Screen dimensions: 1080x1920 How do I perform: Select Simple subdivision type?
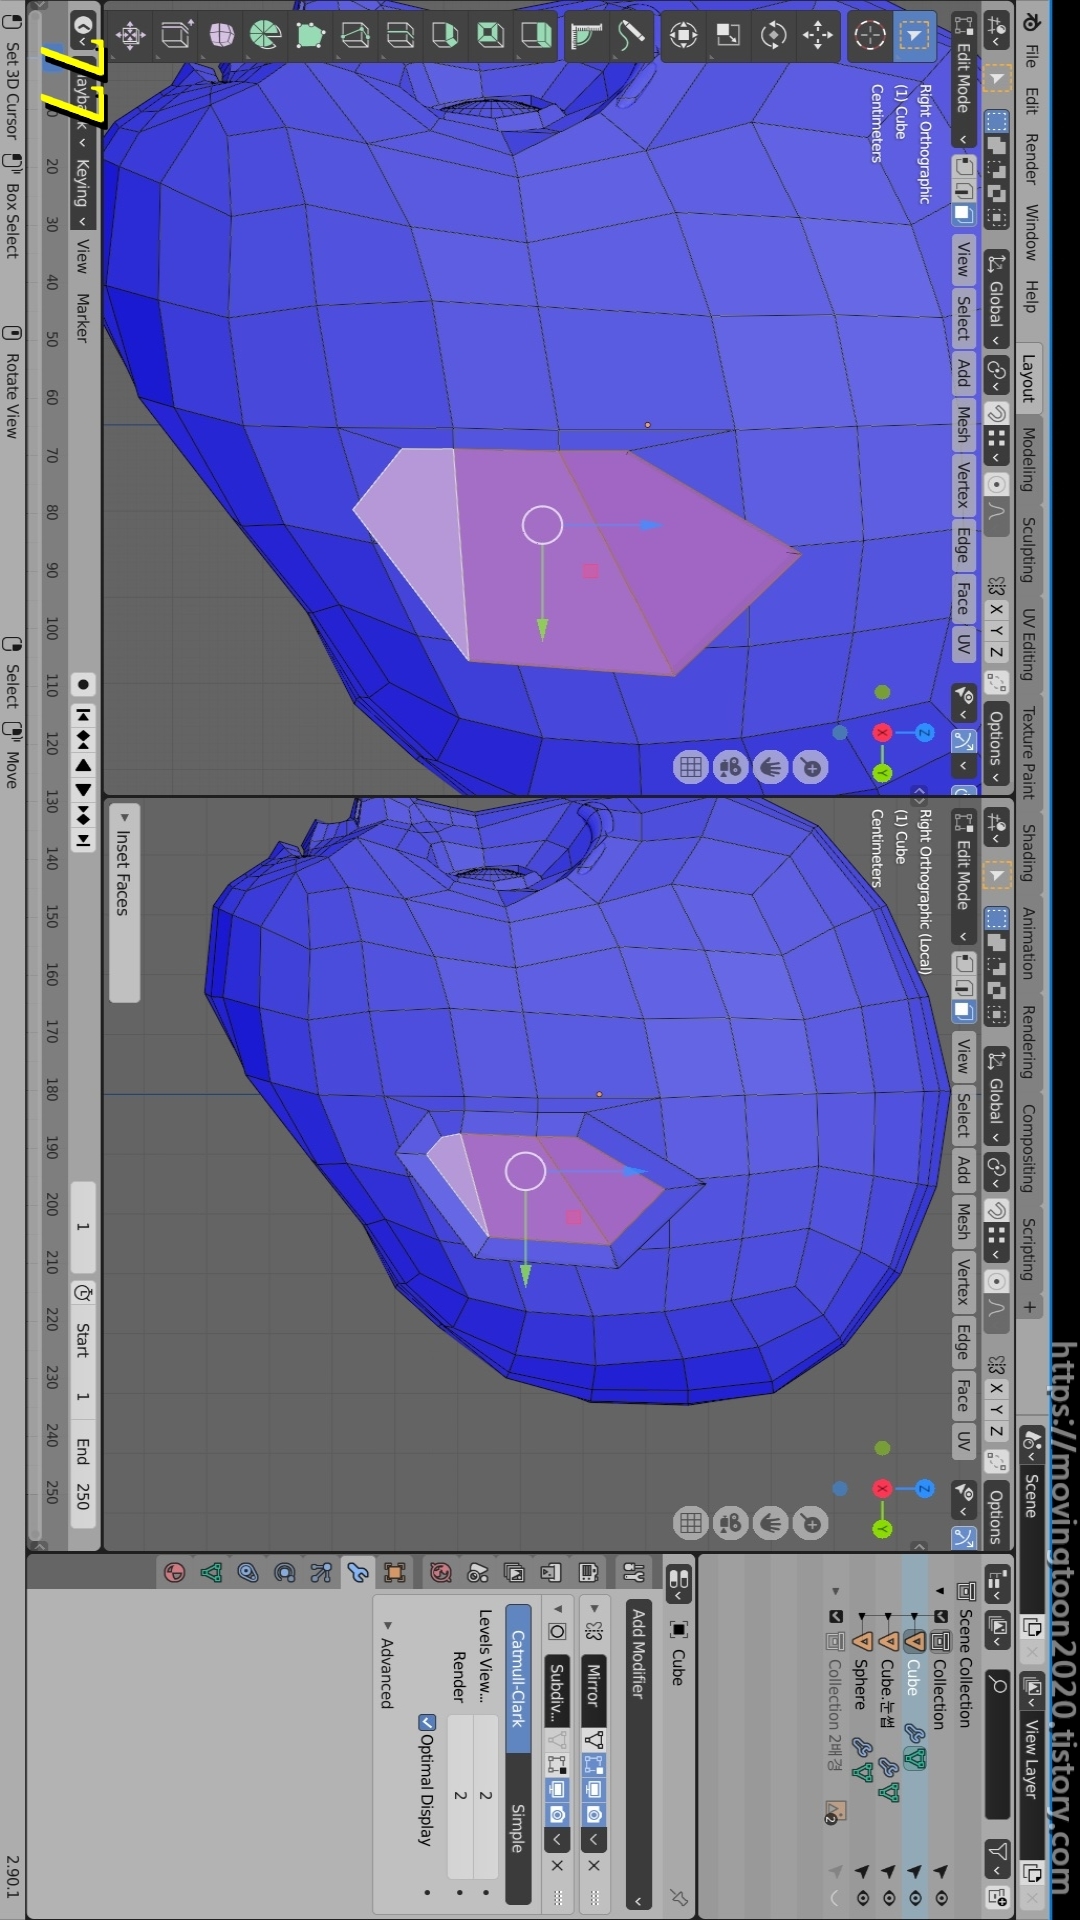517,1828
